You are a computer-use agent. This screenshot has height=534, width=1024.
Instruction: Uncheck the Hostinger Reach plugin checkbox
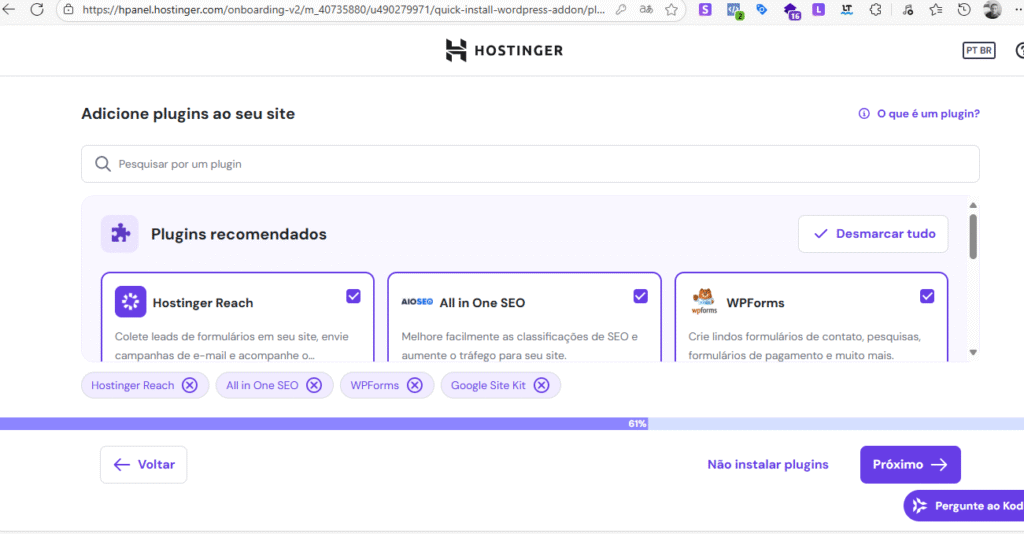click(x=353, y=296)
